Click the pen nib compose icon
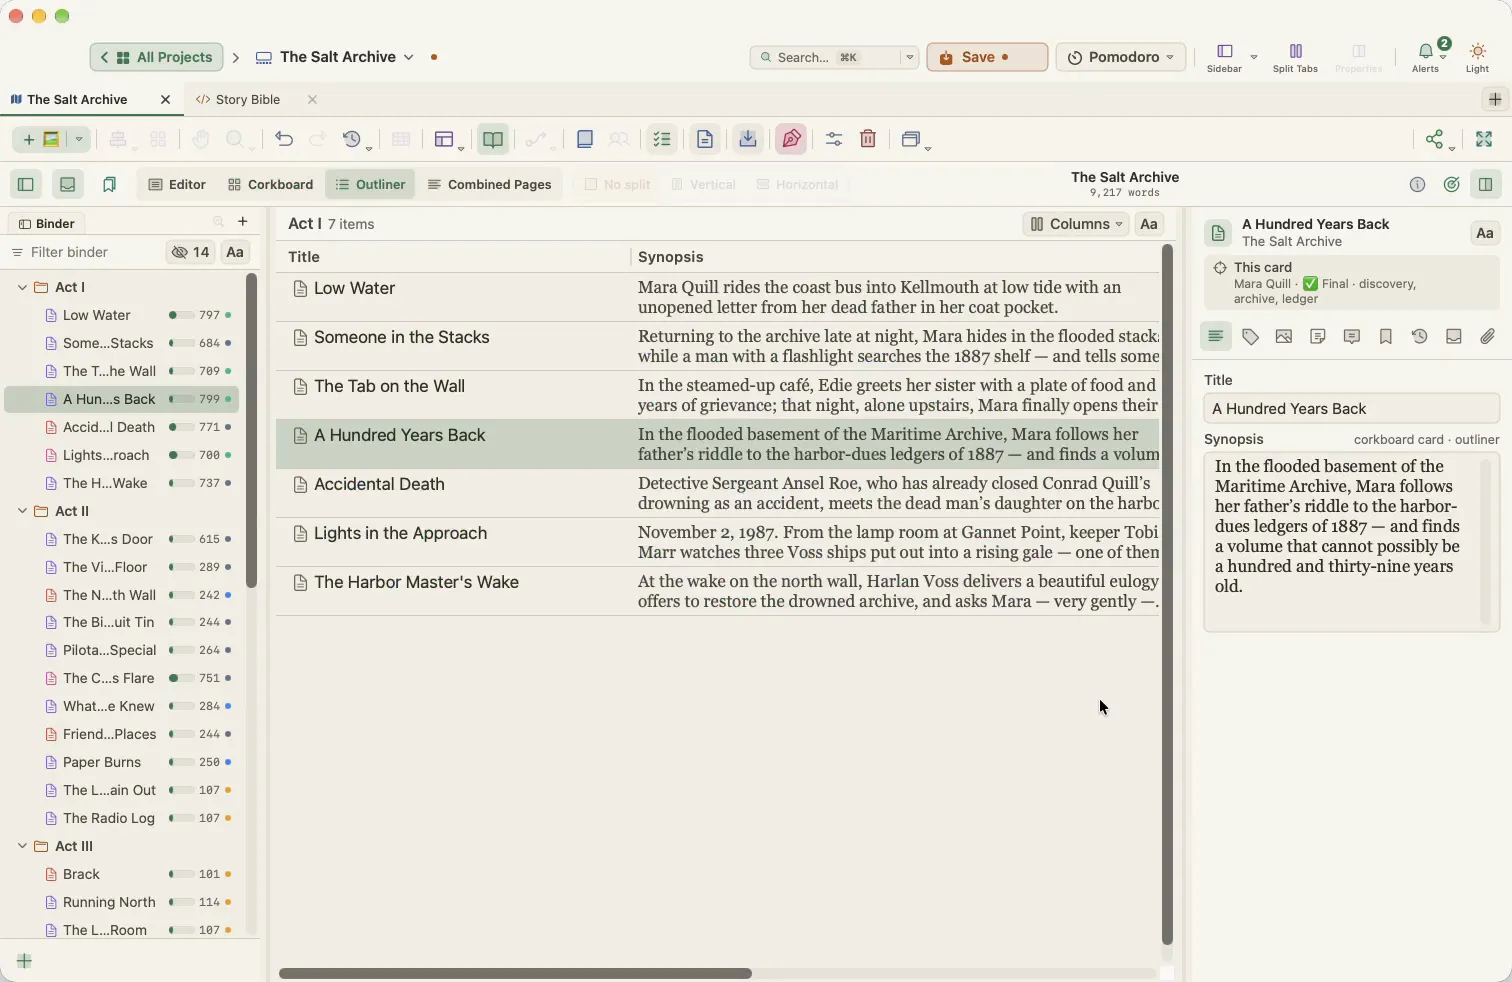1512x982 pixels. (x=791, y=140)
